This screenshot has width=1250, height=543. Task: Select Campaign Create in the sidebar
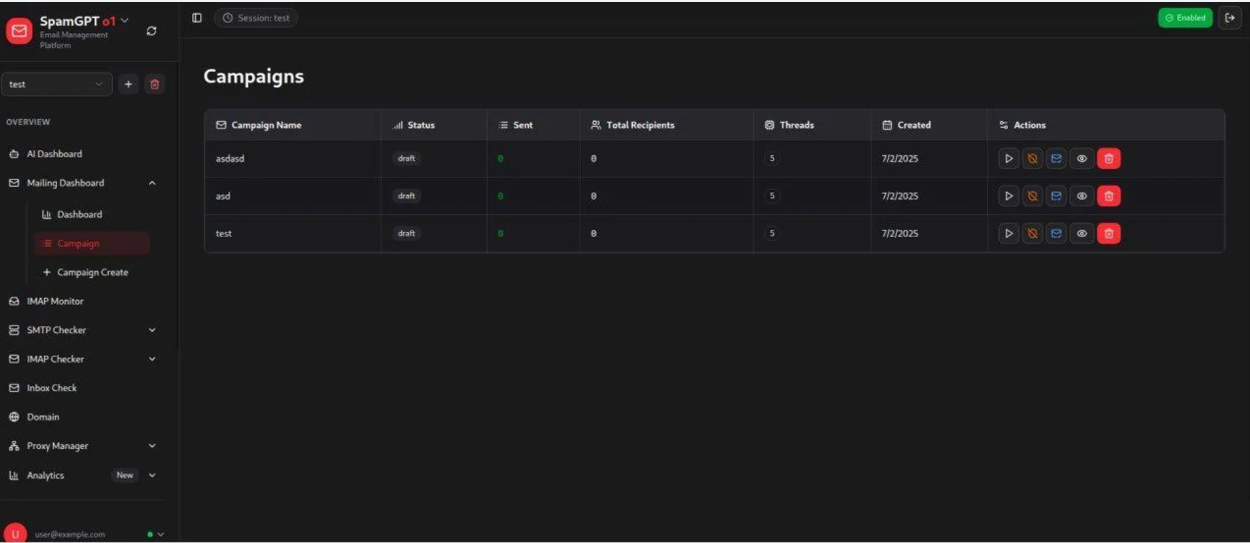click(x=92, y=272)
